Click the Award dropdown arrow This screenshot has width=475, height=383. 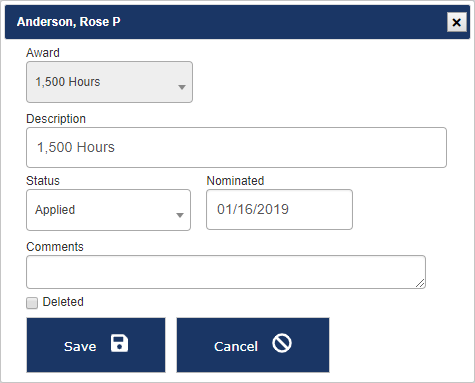[182, 87]
